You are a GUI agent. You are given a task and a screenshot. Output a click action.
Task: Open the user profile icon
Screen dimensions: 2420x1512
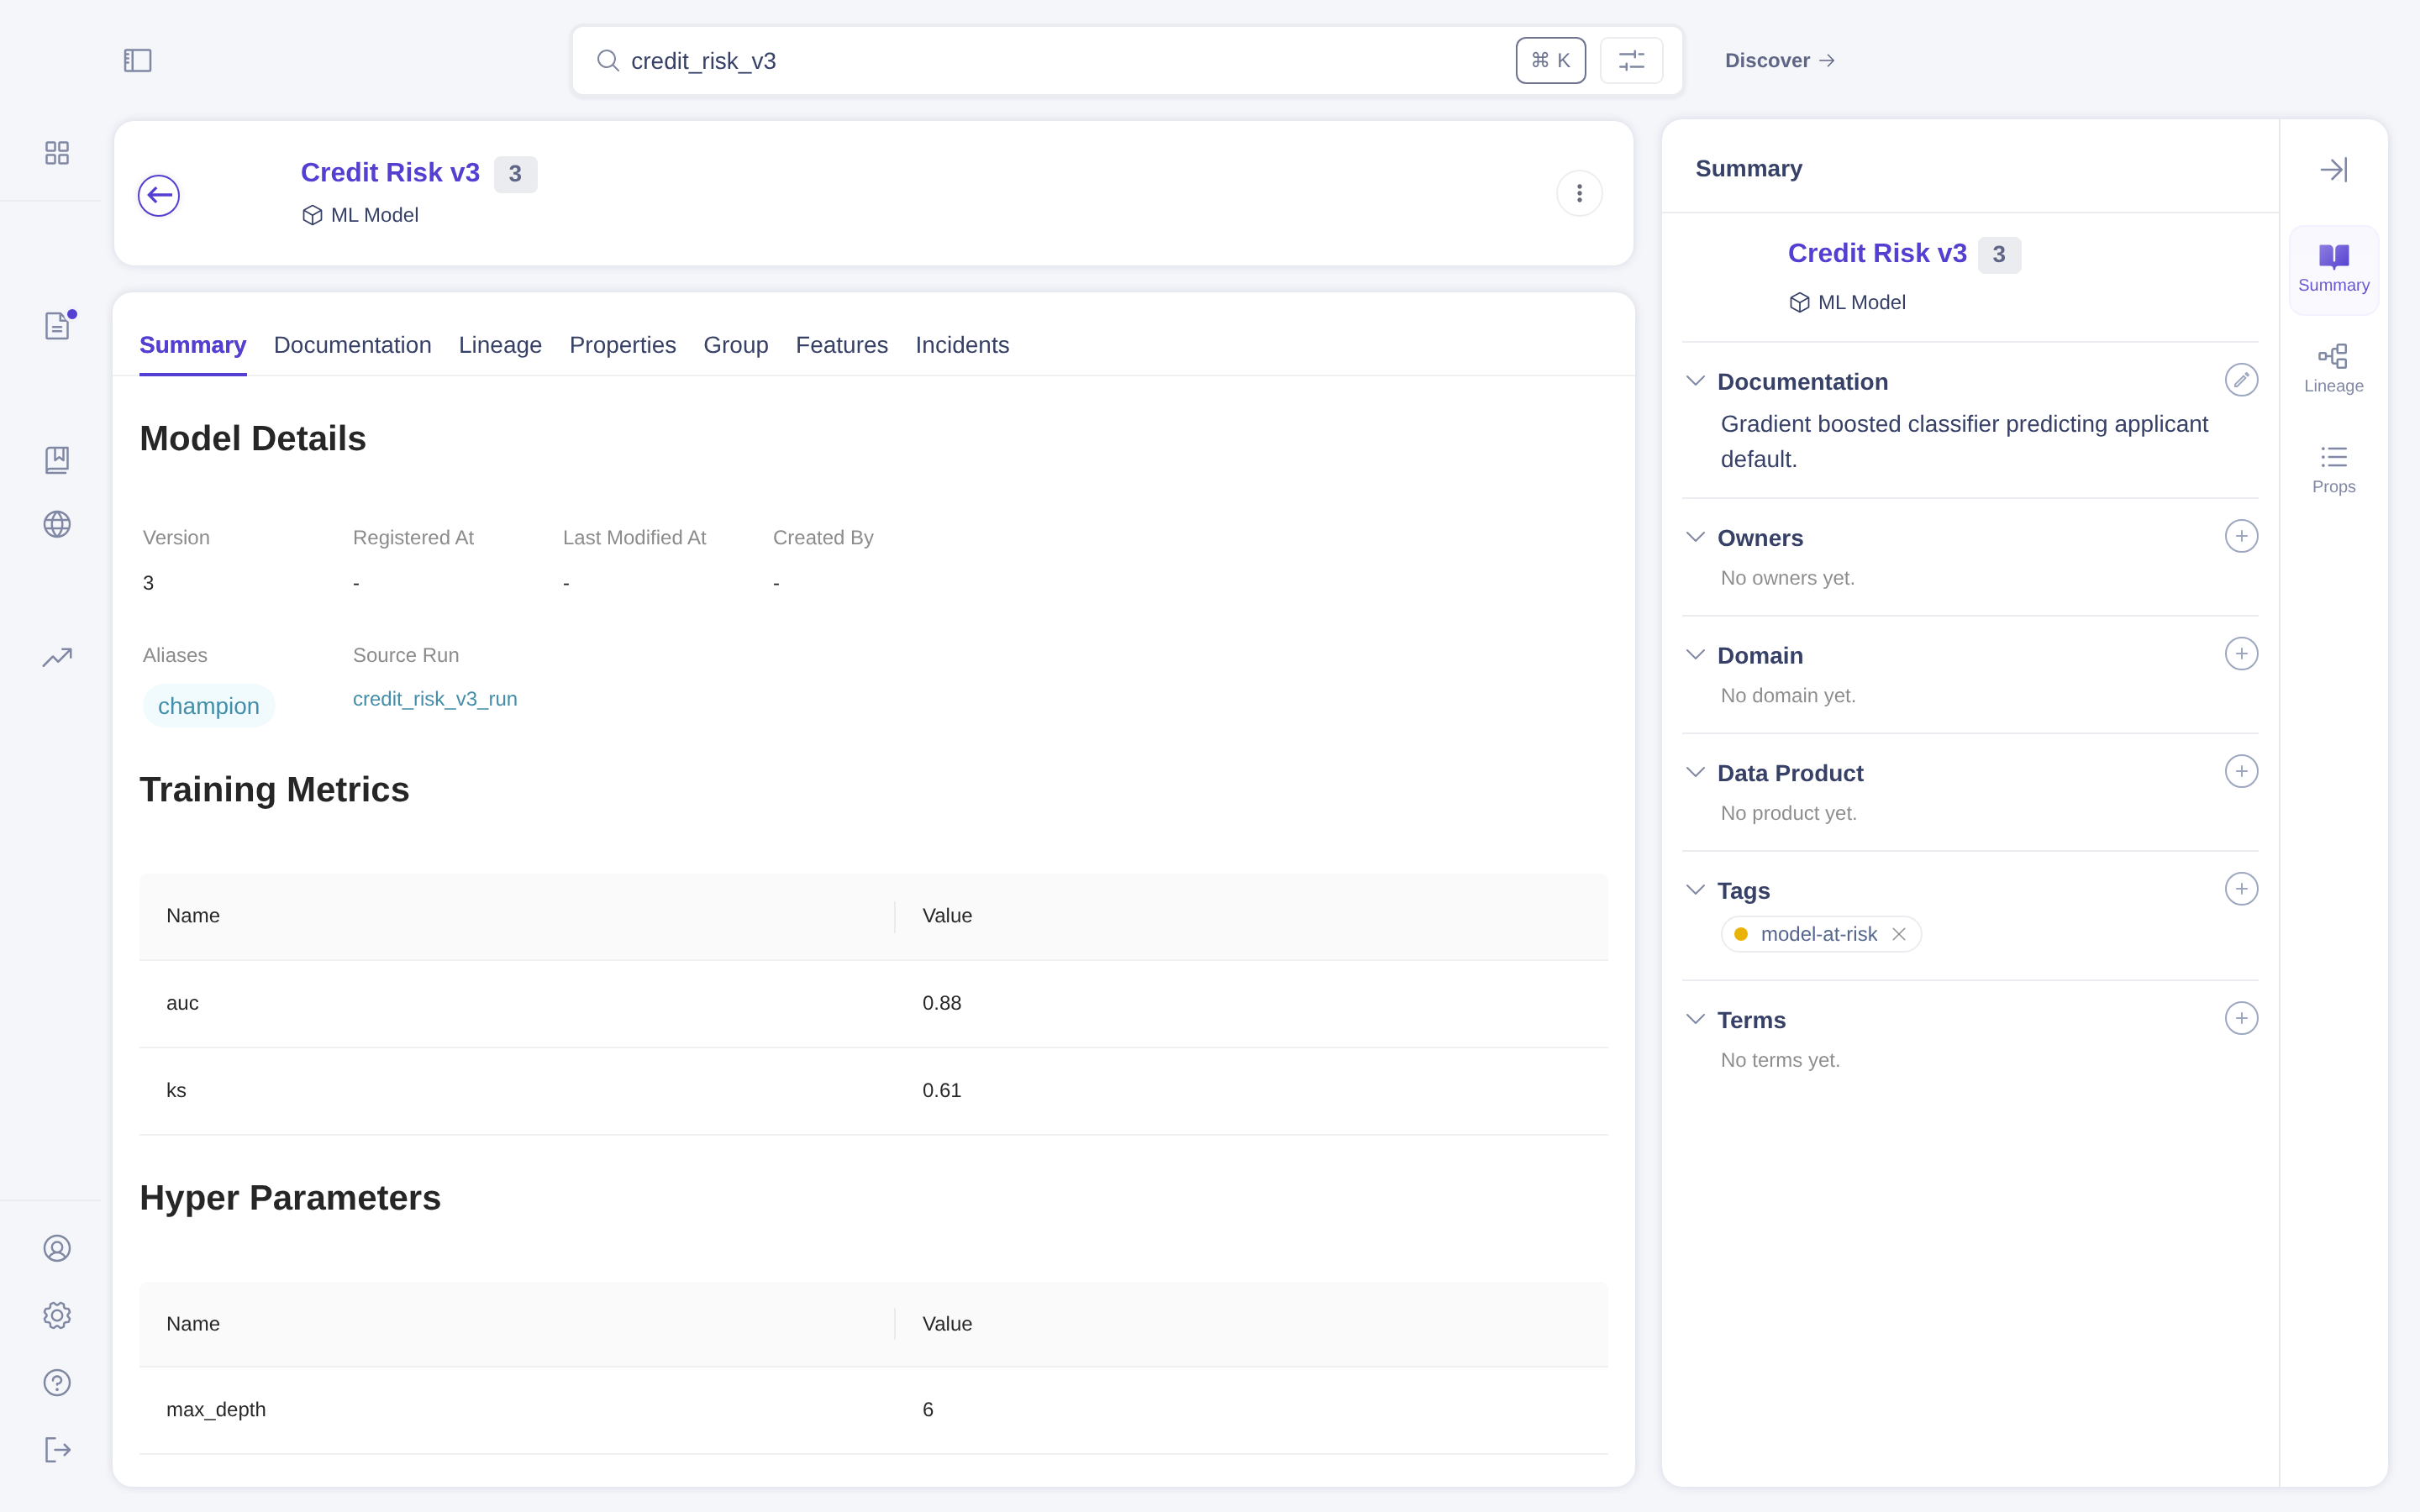pyautogui.click(x=57, y=1248)
